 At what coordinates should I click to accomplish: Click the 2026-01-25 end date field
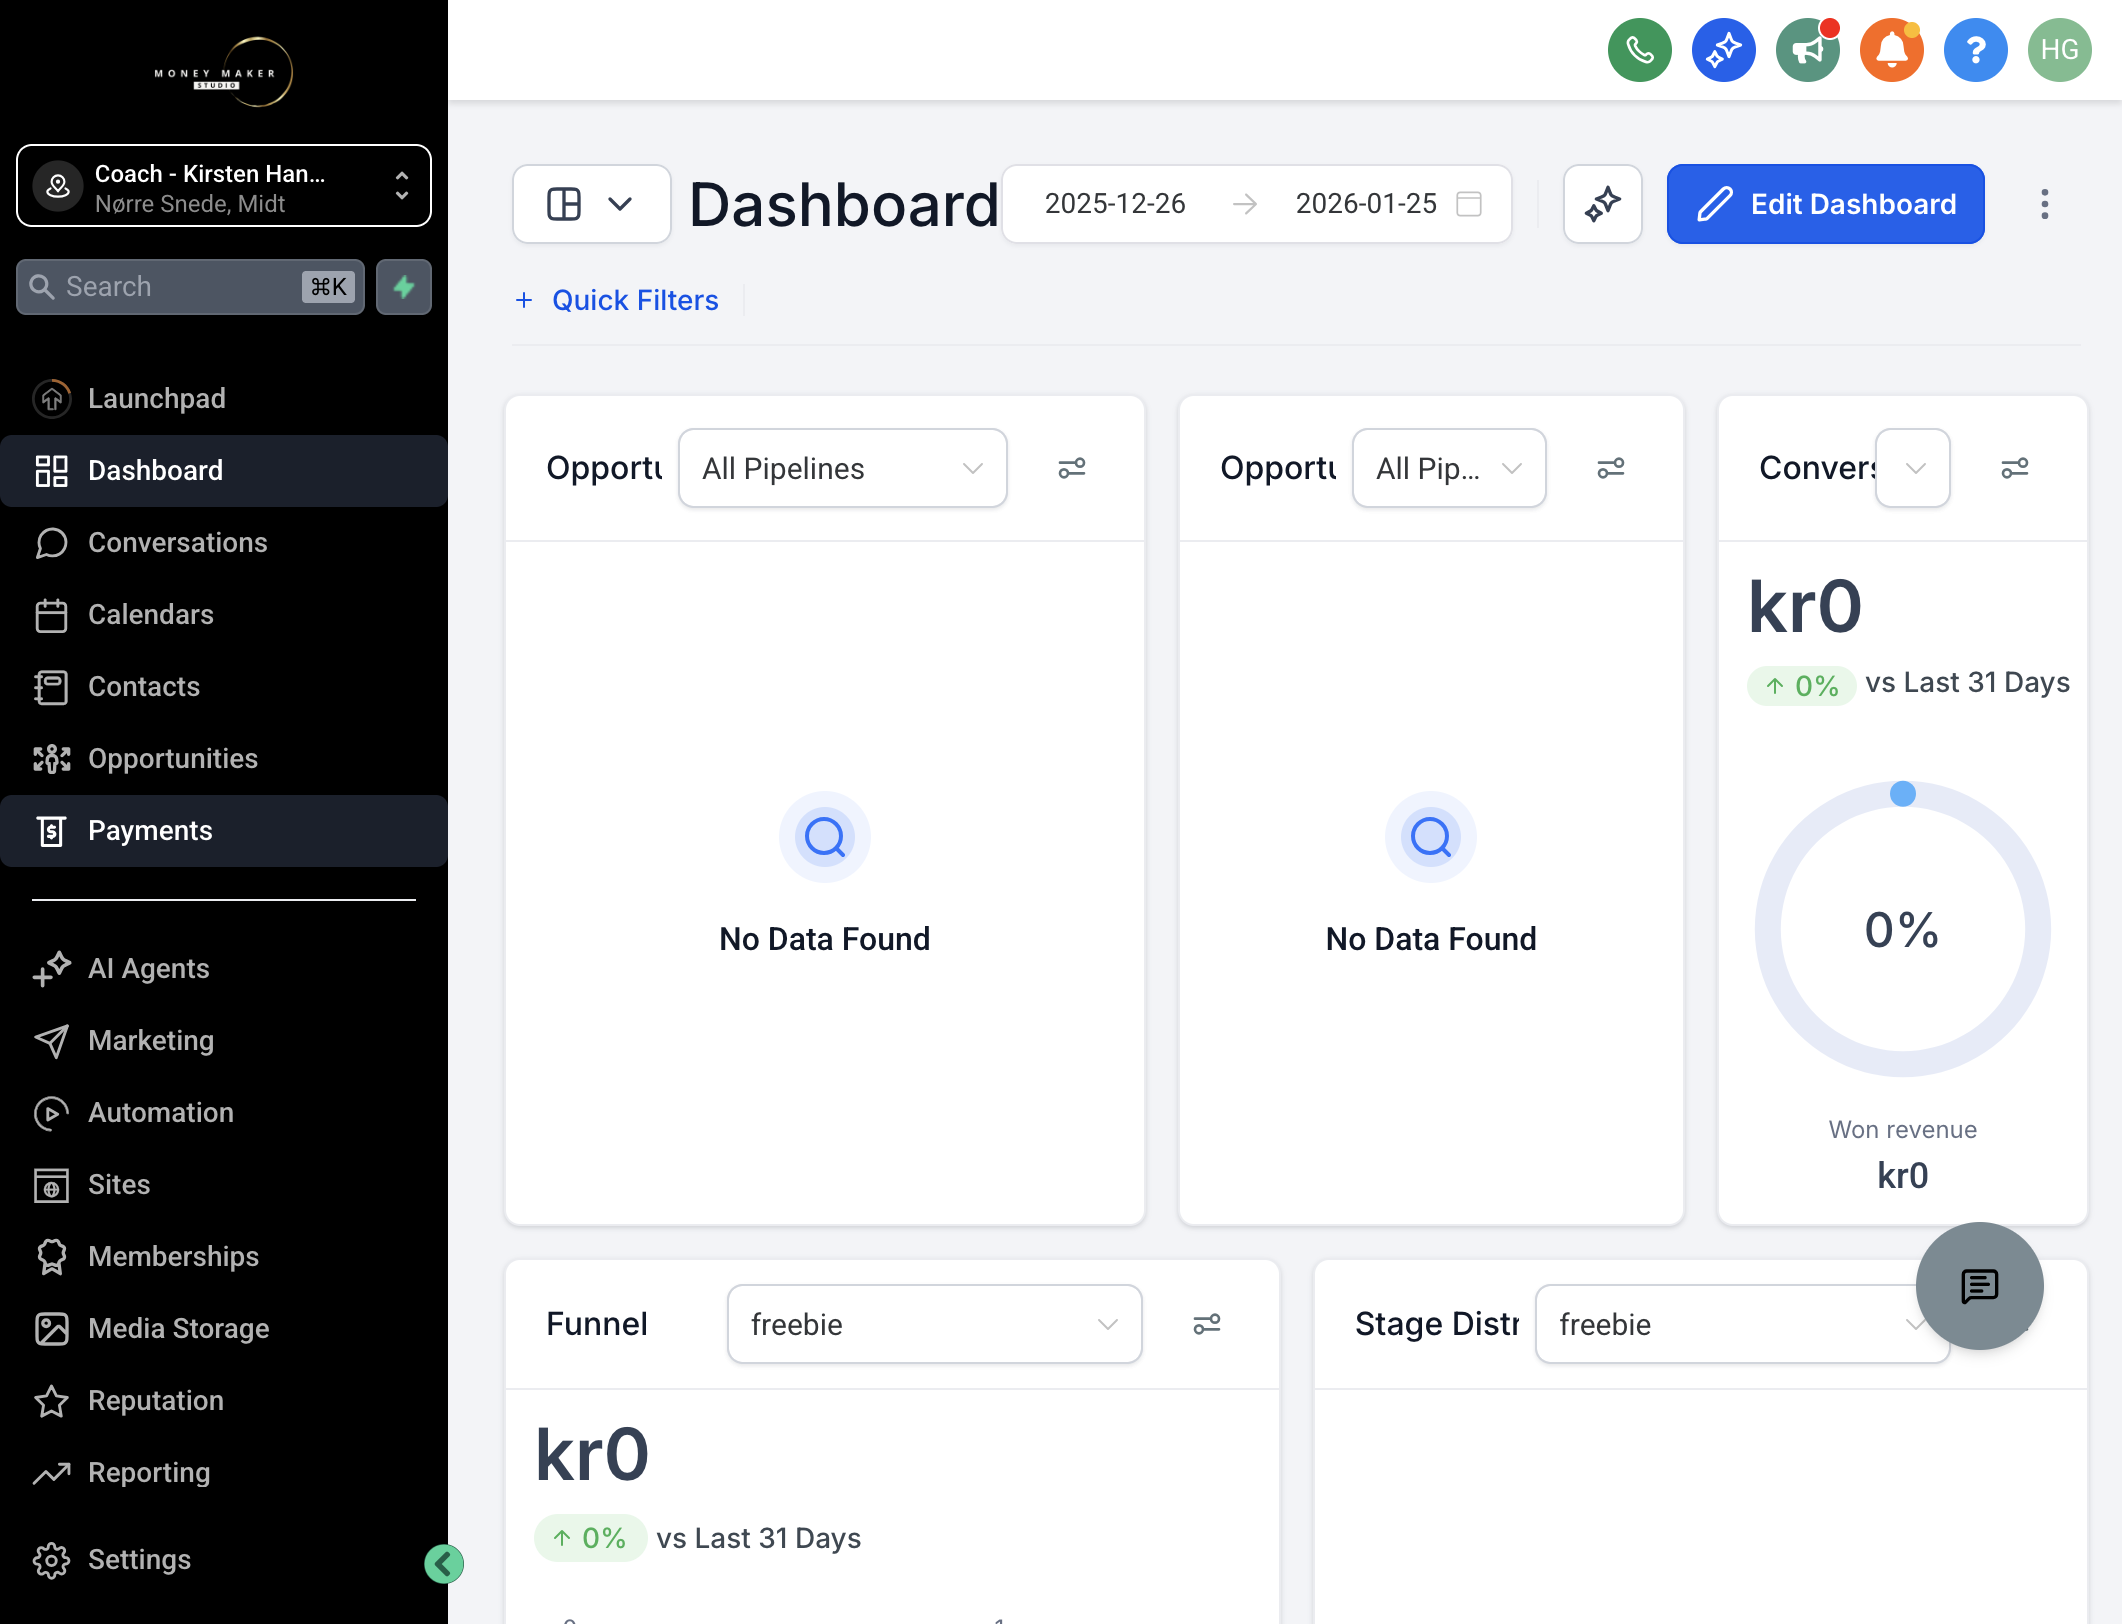(x=1366, y=204)
